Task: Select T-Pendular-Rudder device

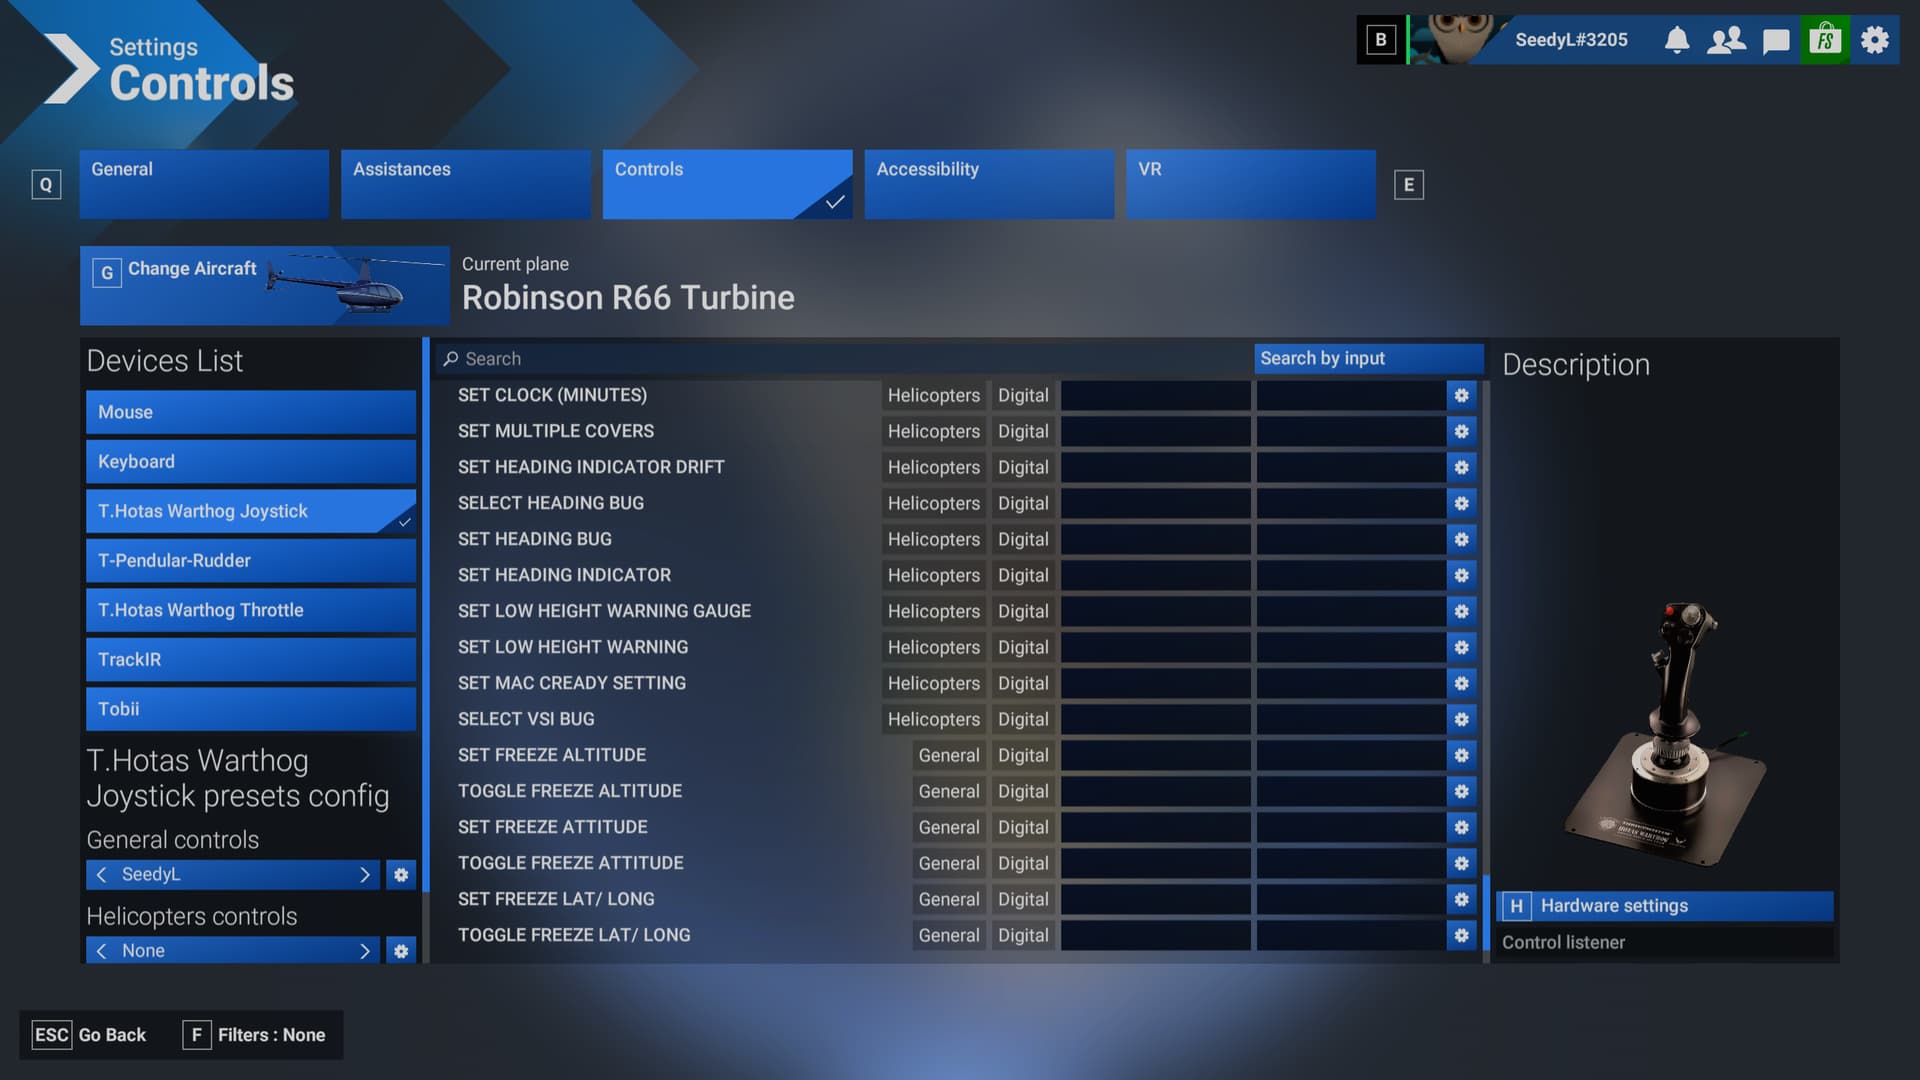Action: tap(250, 561)
